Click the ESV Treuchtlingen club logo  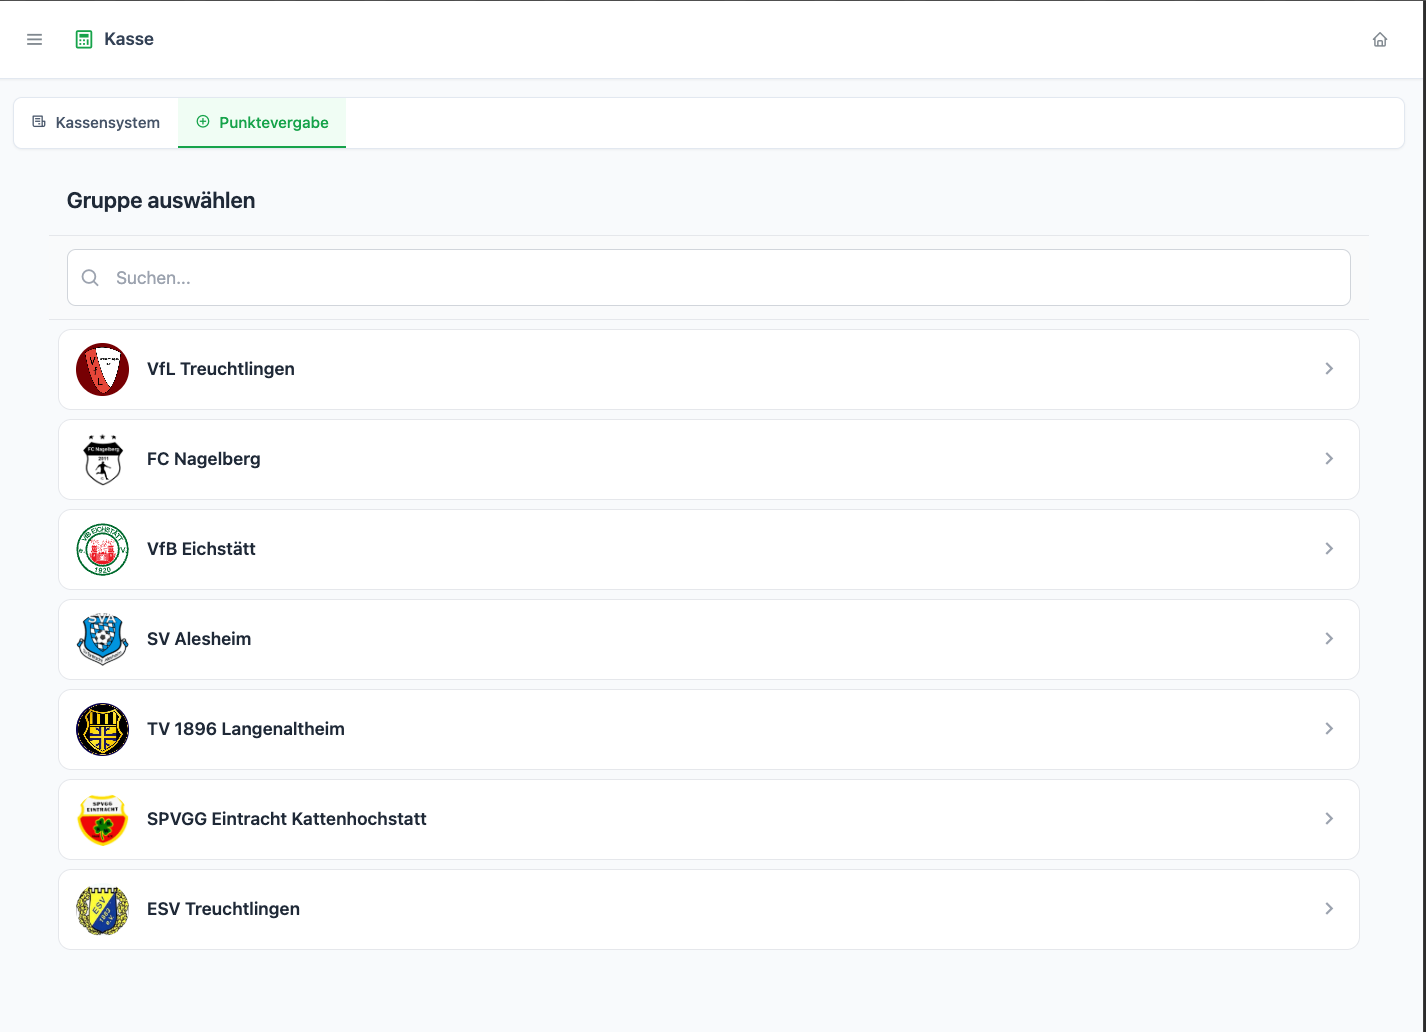103,909
